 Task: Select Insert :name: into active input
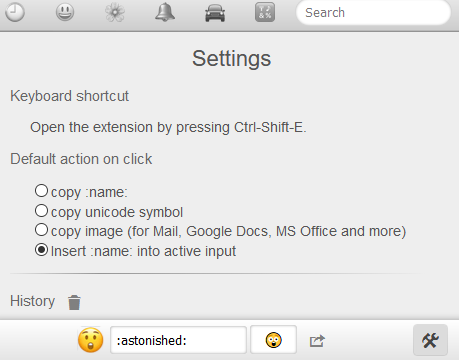(41, 250)
